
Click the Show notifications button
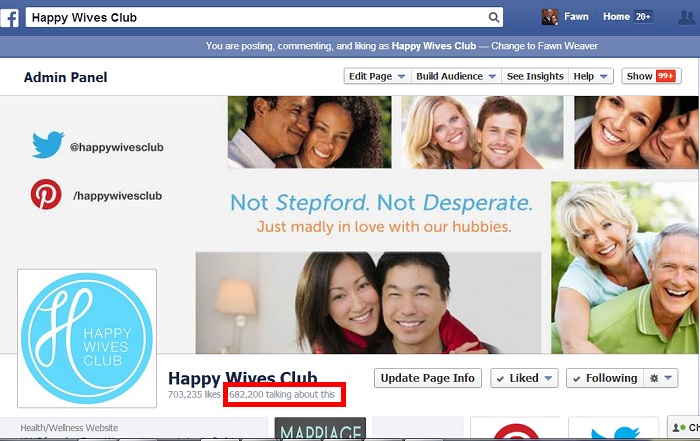(651, 76)
